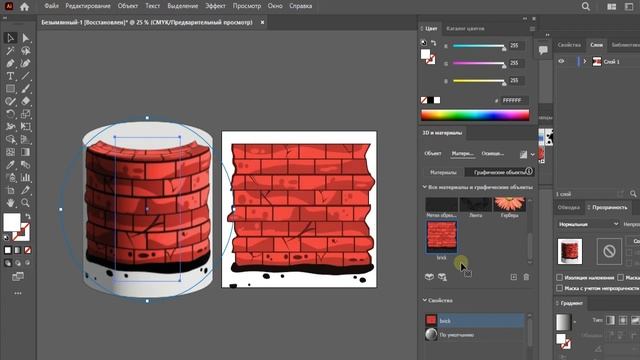The width and height of the screenshot is (640, 360).
Task: Open the Окно menu
Action: click(x=275, y=6)
